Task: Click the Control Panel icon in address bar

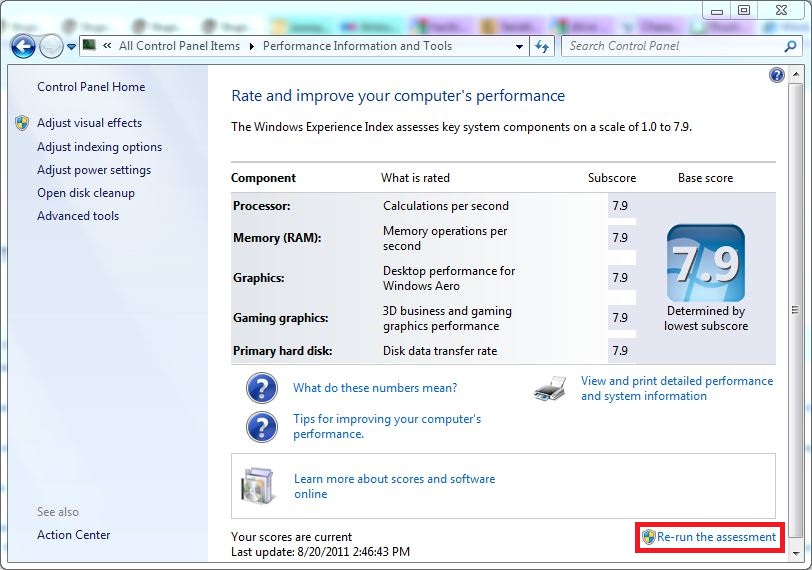Action: (x=90, y=46)
